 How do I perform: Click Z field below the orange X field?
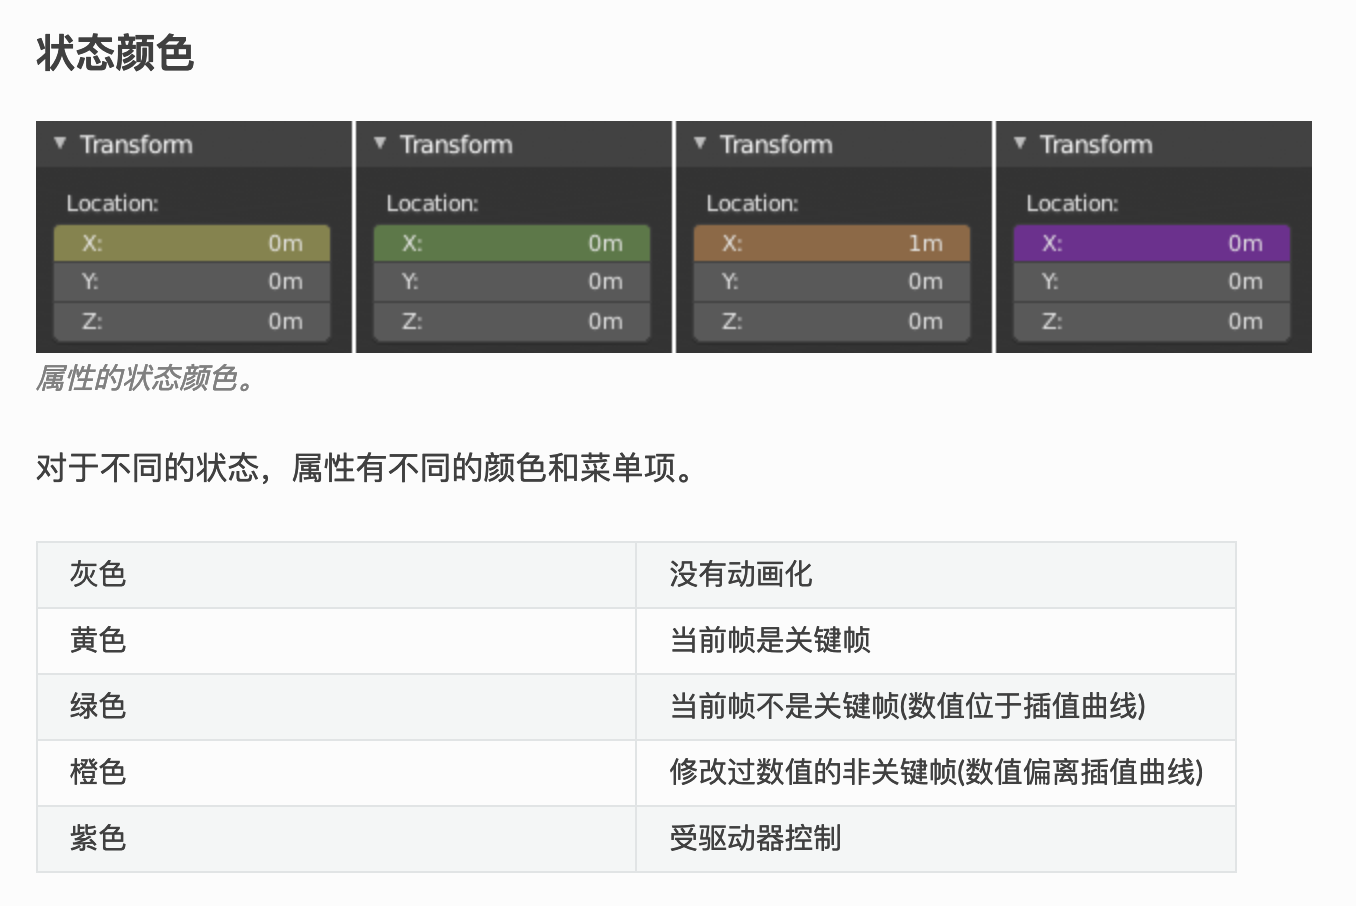(x=831, y=321)
